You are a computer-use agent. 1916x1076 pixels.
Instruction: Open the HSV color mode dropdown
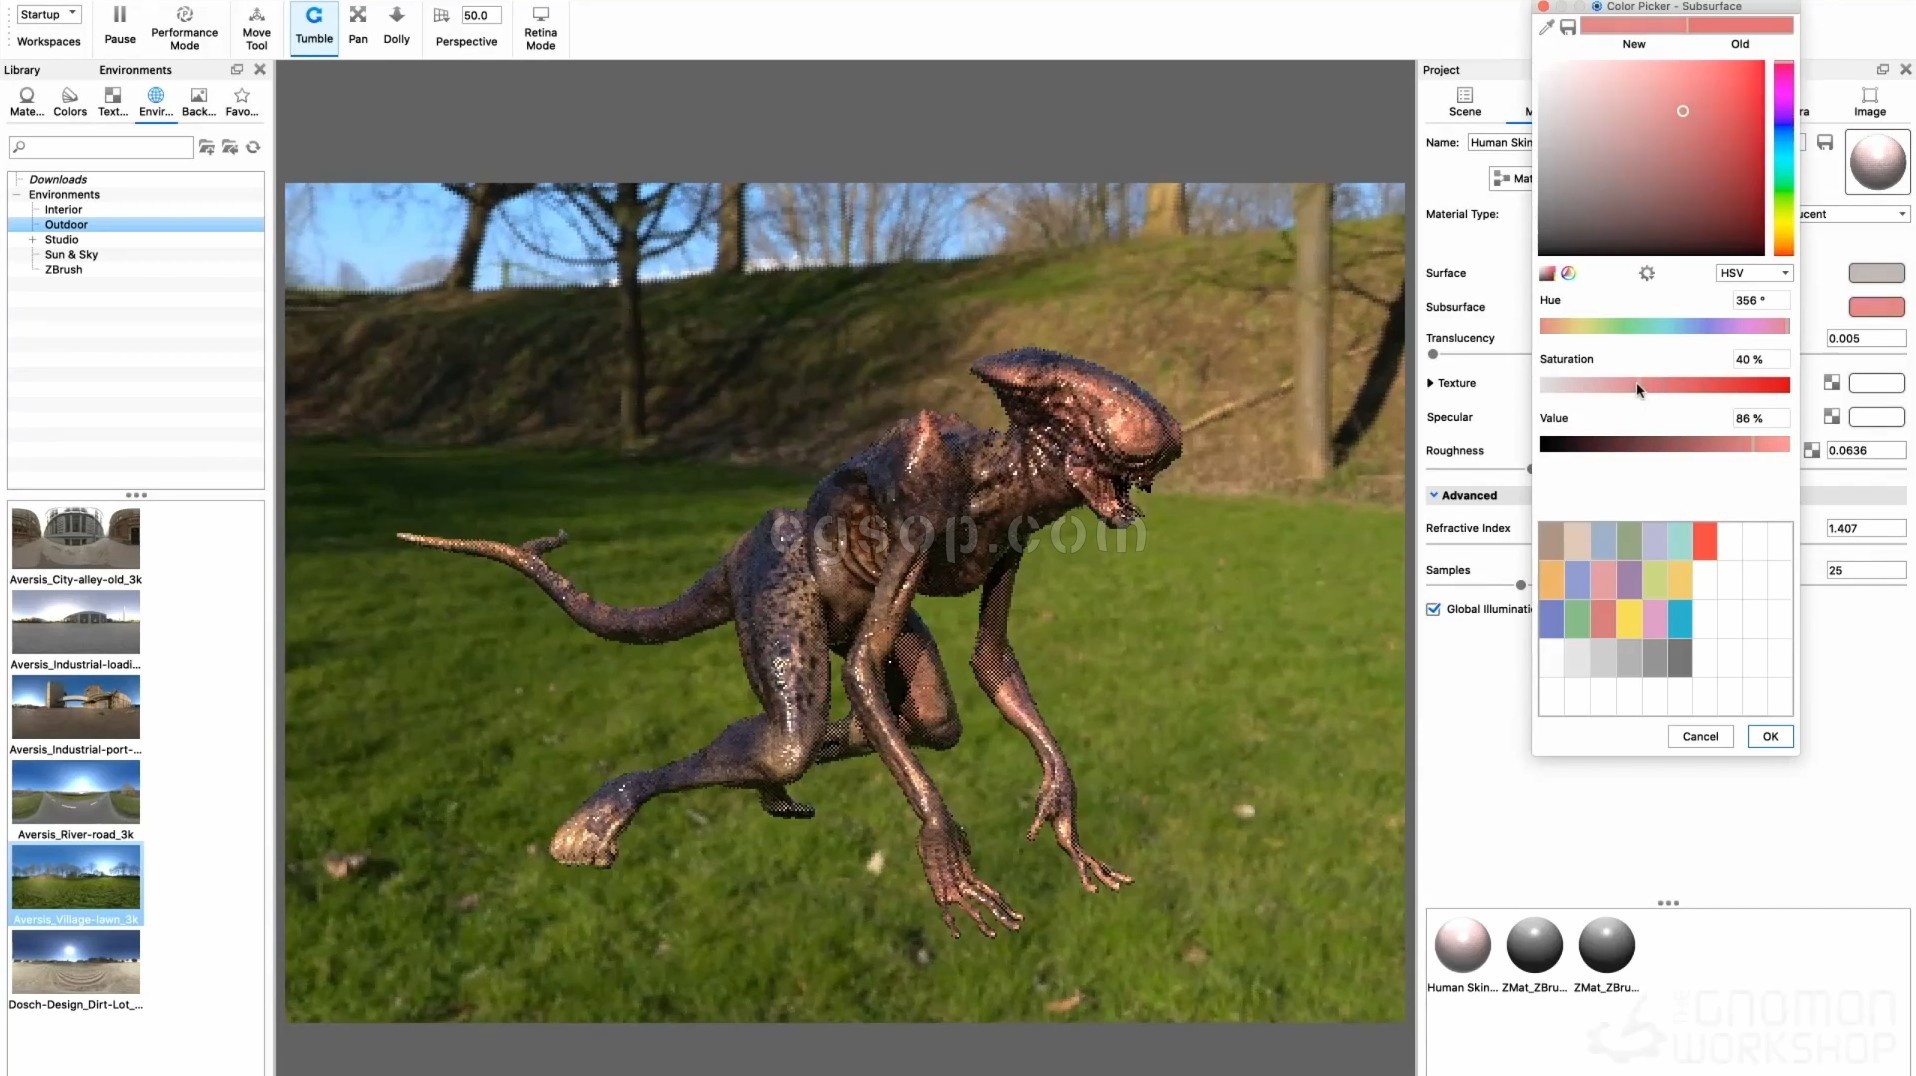[x=1754, y=273]
